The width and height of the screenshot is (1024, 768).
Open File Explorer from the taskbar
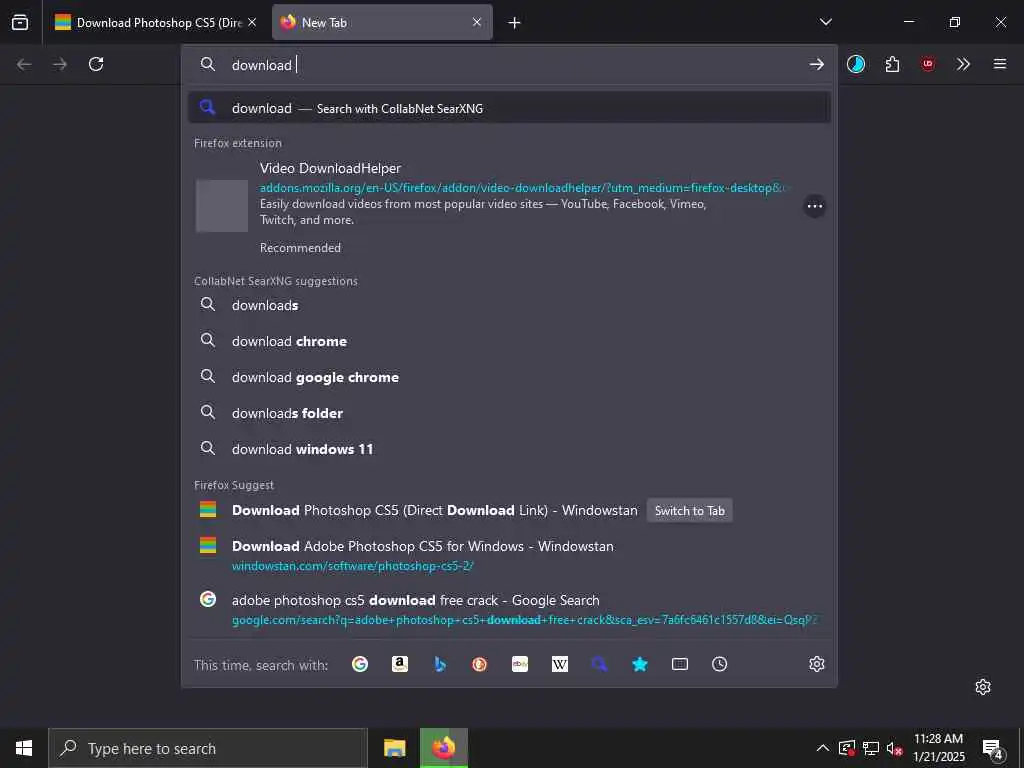pyautogui.click(x=394, y=748)
